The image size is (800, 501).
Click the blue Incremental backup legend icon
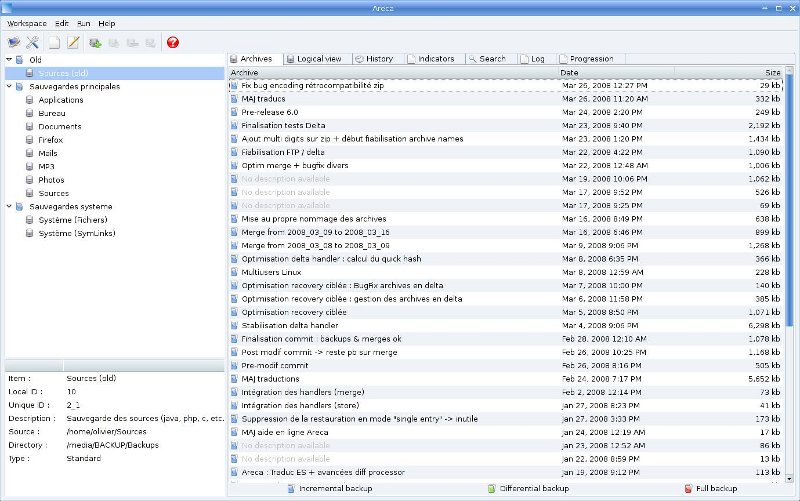291,489
